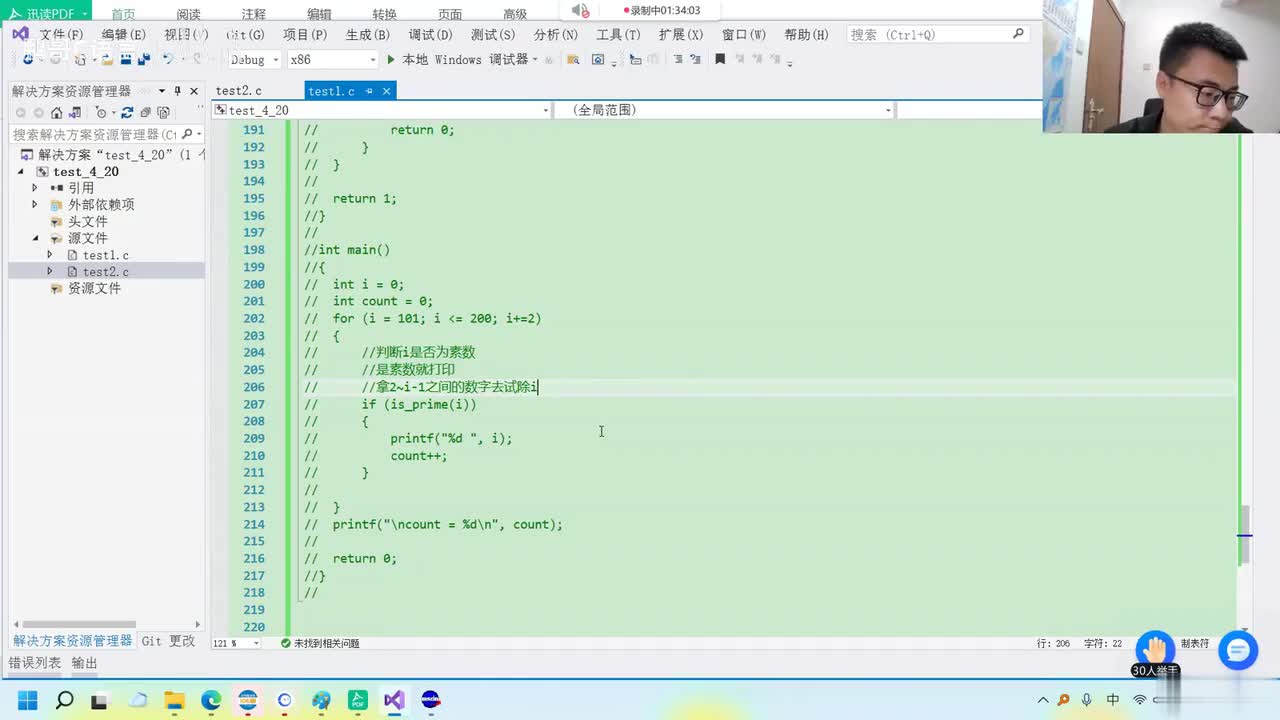Click the taskbar Search icon
This screenshot has width=1280, height=720.
click(64, 699)
